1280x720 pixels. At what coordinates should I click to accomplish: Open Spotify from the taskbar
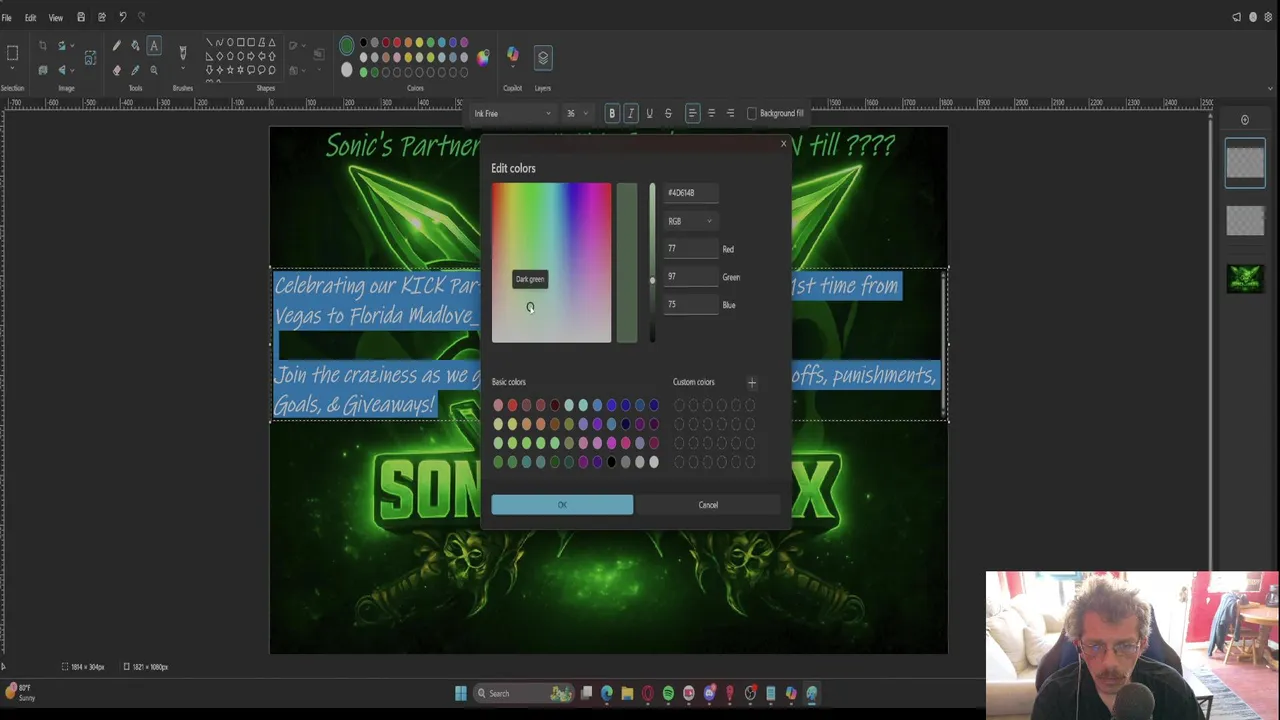[668, 693]
